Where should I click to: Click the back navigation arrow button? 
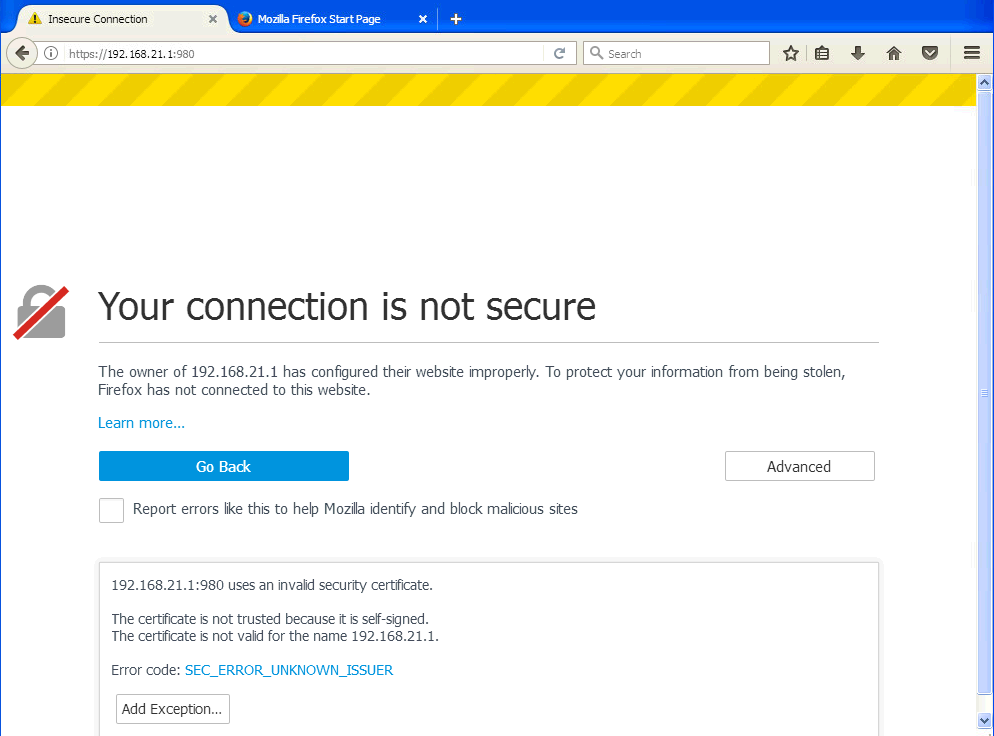coord(22,53)
